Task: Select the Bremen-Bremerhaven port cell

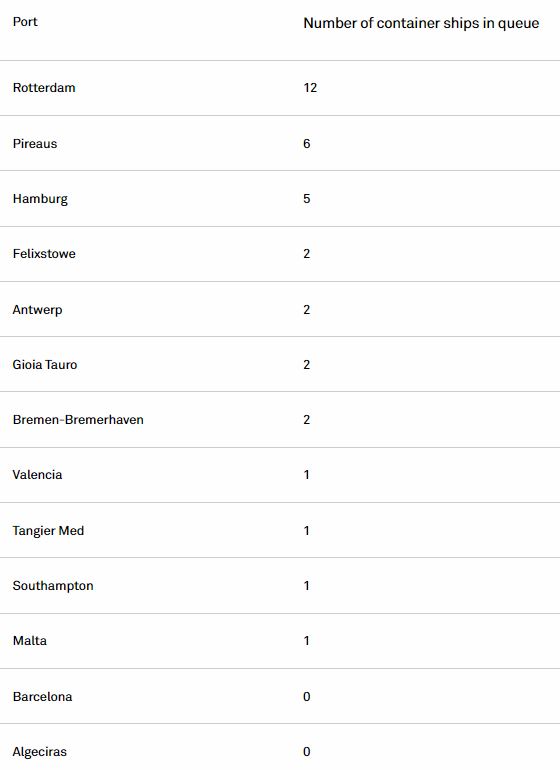Action: coord(78,420)
